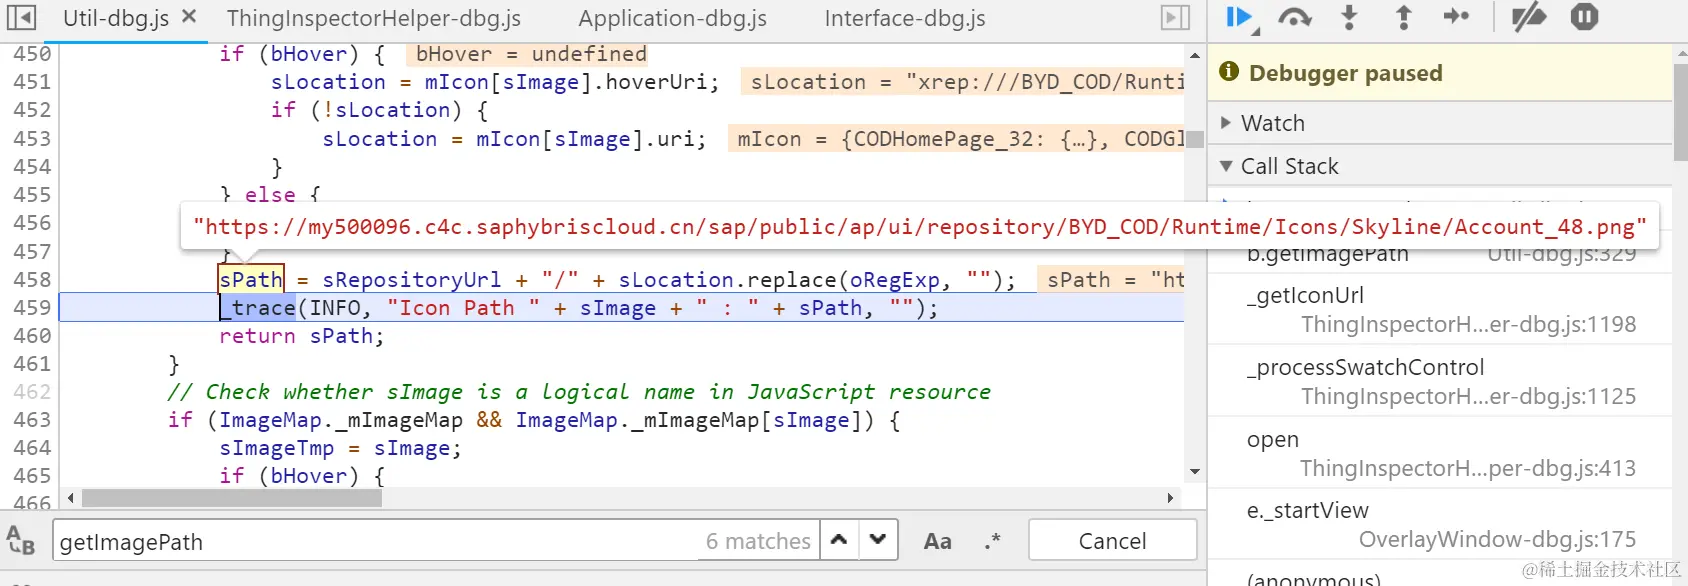
Task: Toggle the find and replace icon
Action: [x=20, y=540]
